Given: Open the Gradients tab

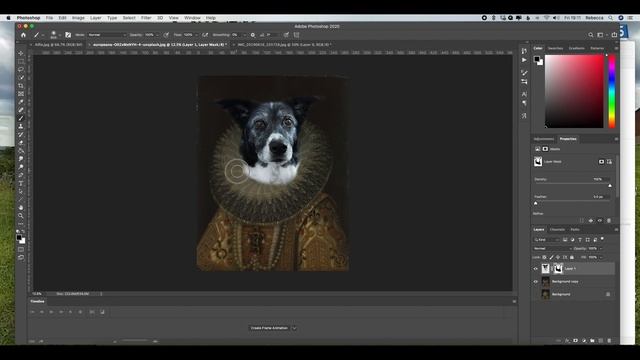Looking at the screenshot, I should [x=577, y=48].
